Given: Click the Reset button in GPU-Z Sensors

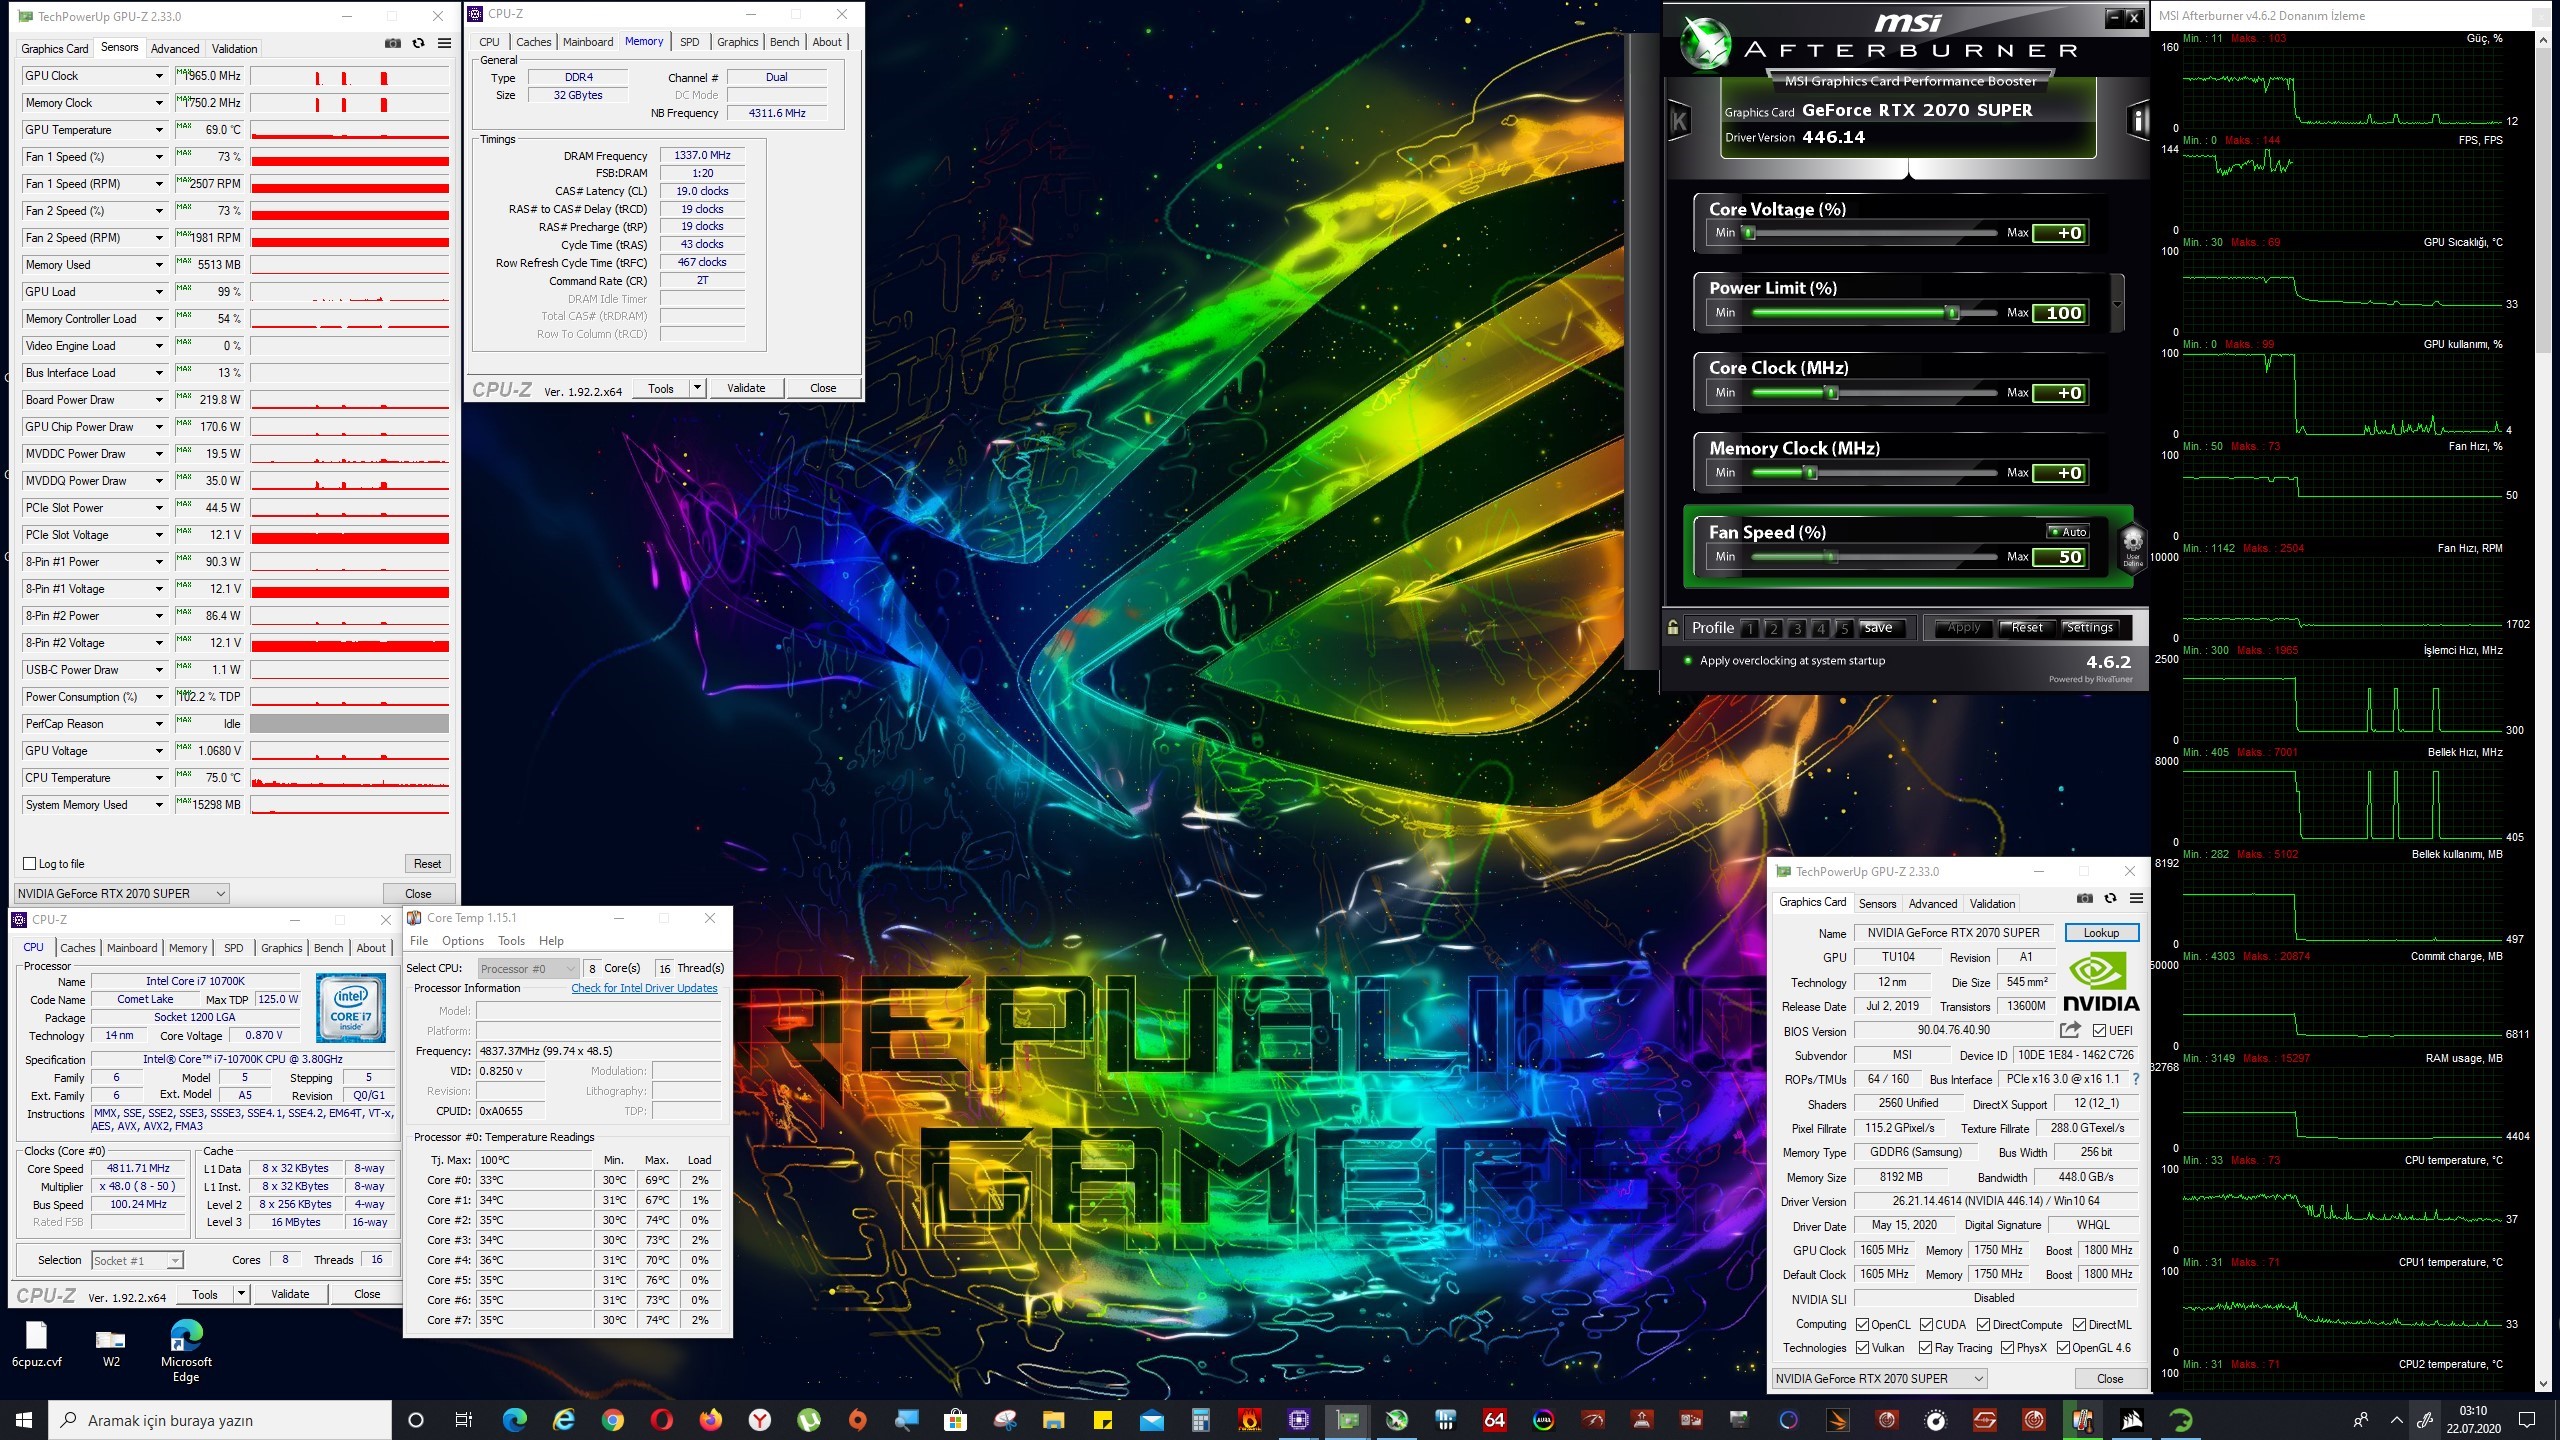Looking at the screenshot, I should (x=427, y=864).
